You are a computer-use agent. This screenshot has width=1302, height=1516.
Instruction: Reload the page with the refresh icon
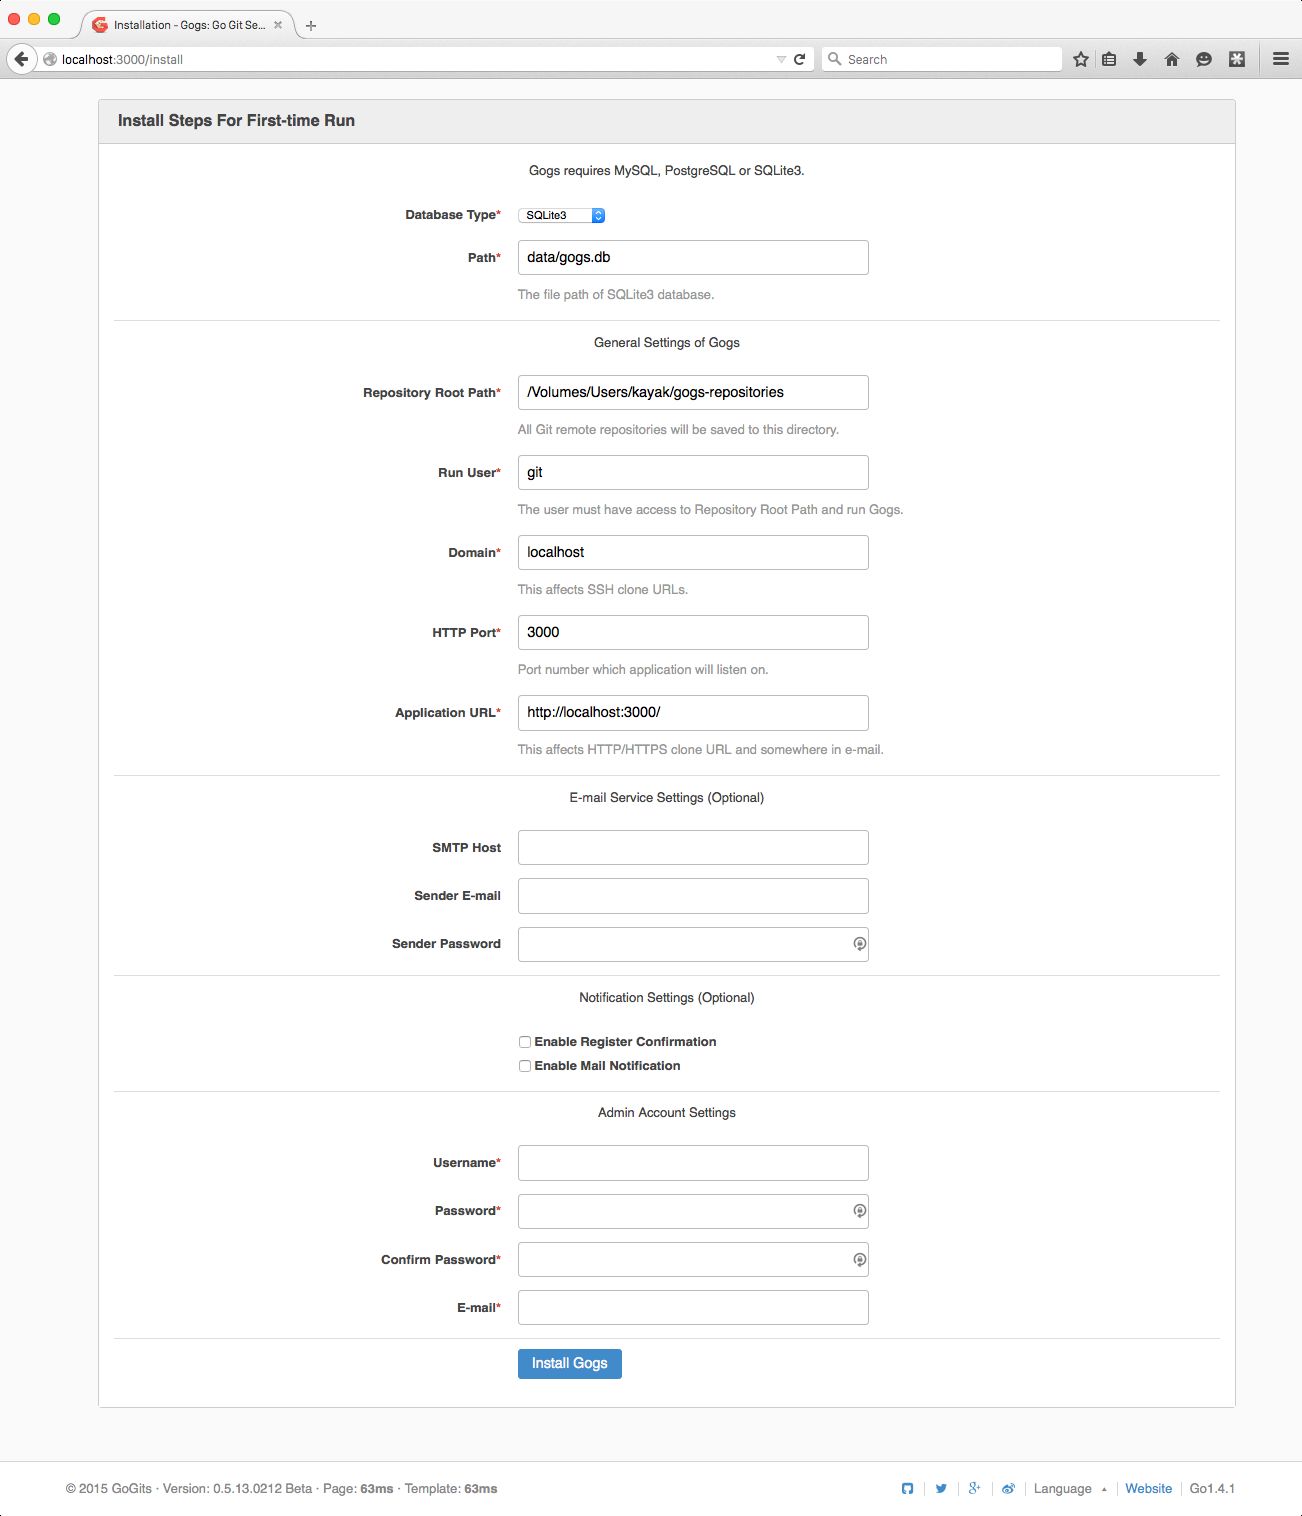799,59
